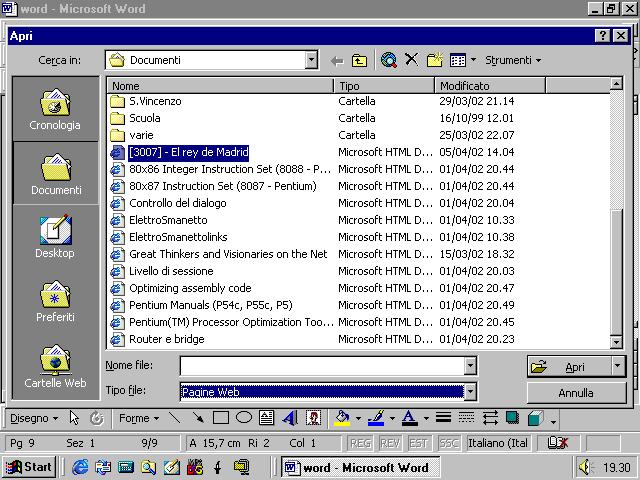Viewport: 640px width, 480px height.
Task: Open the fill color dropdown arrow
Action: [358, 418]
